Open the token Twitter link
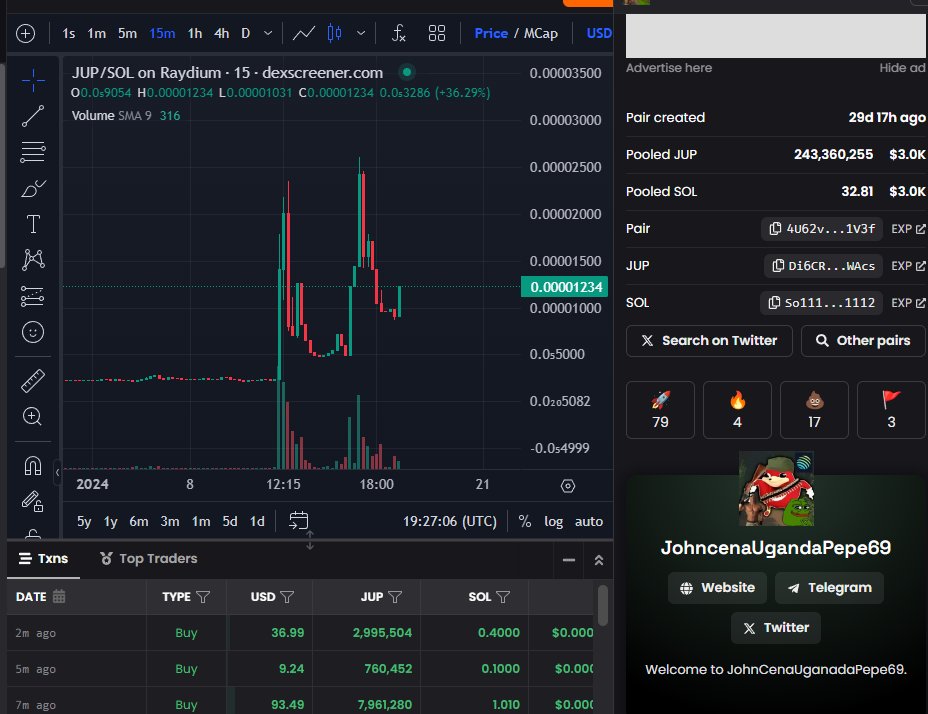The image size is (928, 714). point(776,628)
